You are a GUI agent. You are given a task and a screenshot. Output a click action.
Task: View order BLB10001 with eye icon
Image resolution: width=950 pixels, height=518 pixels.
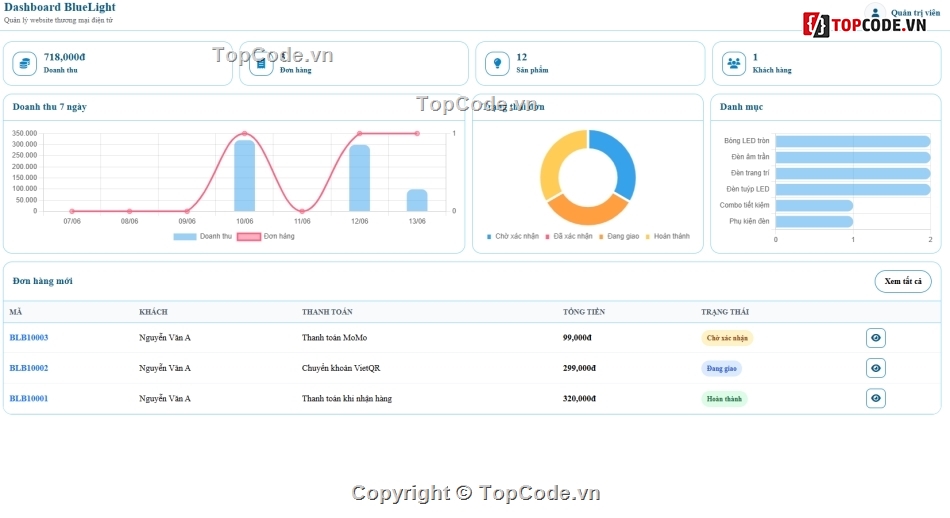(875, 398)
